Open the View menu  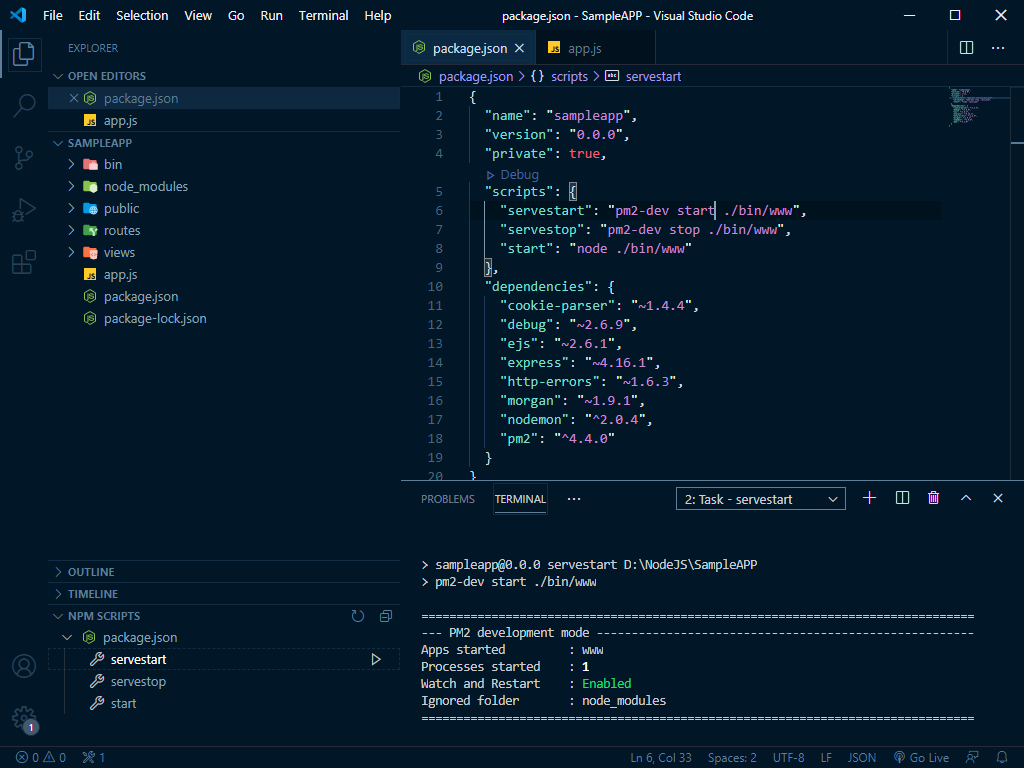click(198, 15)
